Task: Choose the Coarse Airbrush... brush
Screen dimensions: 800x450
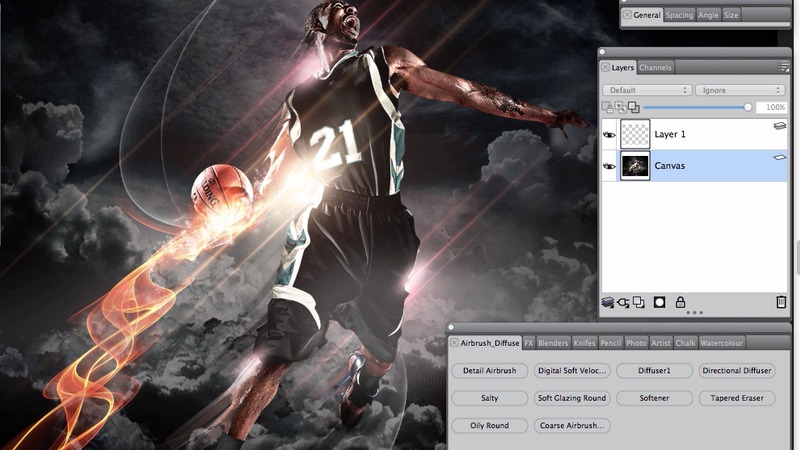Action: pos(572,426)
